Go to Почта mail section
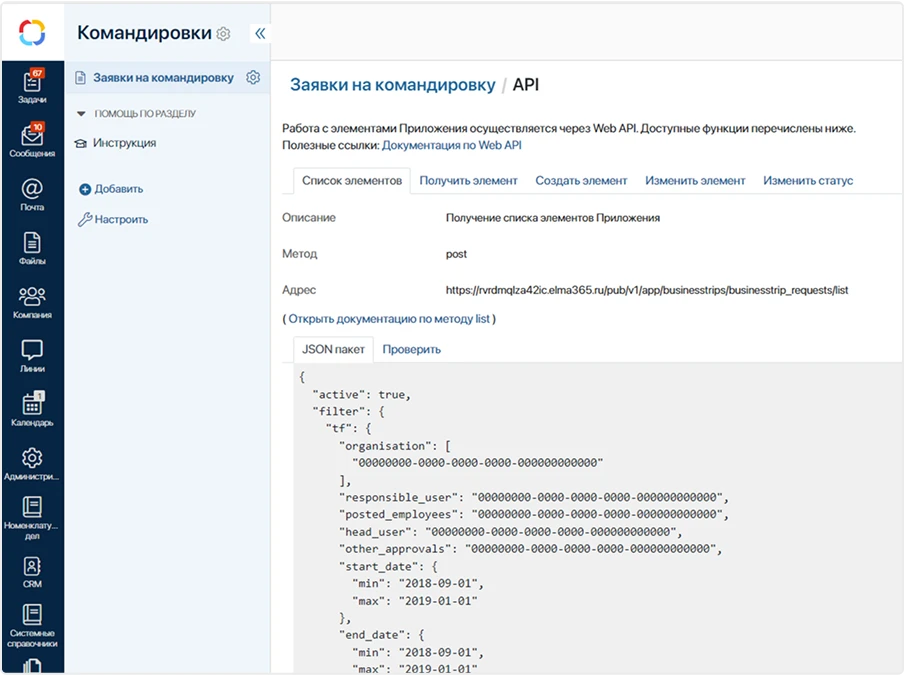 (32, 194)
